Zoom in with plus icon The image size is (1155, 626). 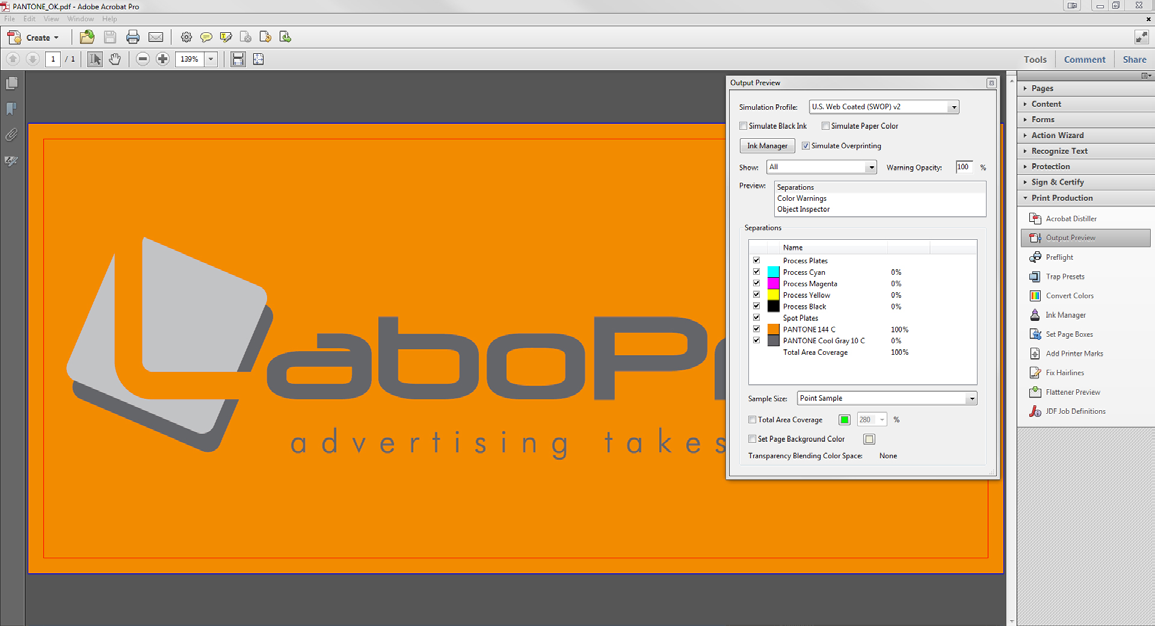(x=163, y=59)
